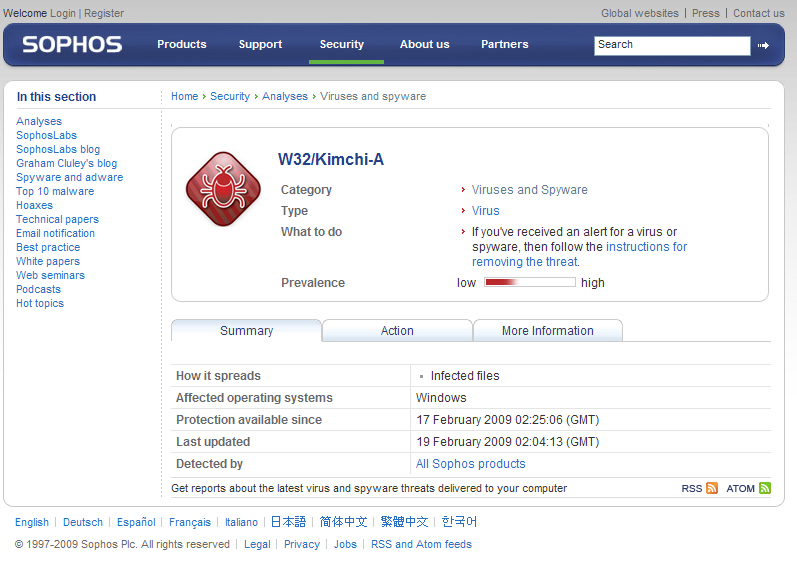
Task: Click the Sophos logo
Action: [72, 45]
